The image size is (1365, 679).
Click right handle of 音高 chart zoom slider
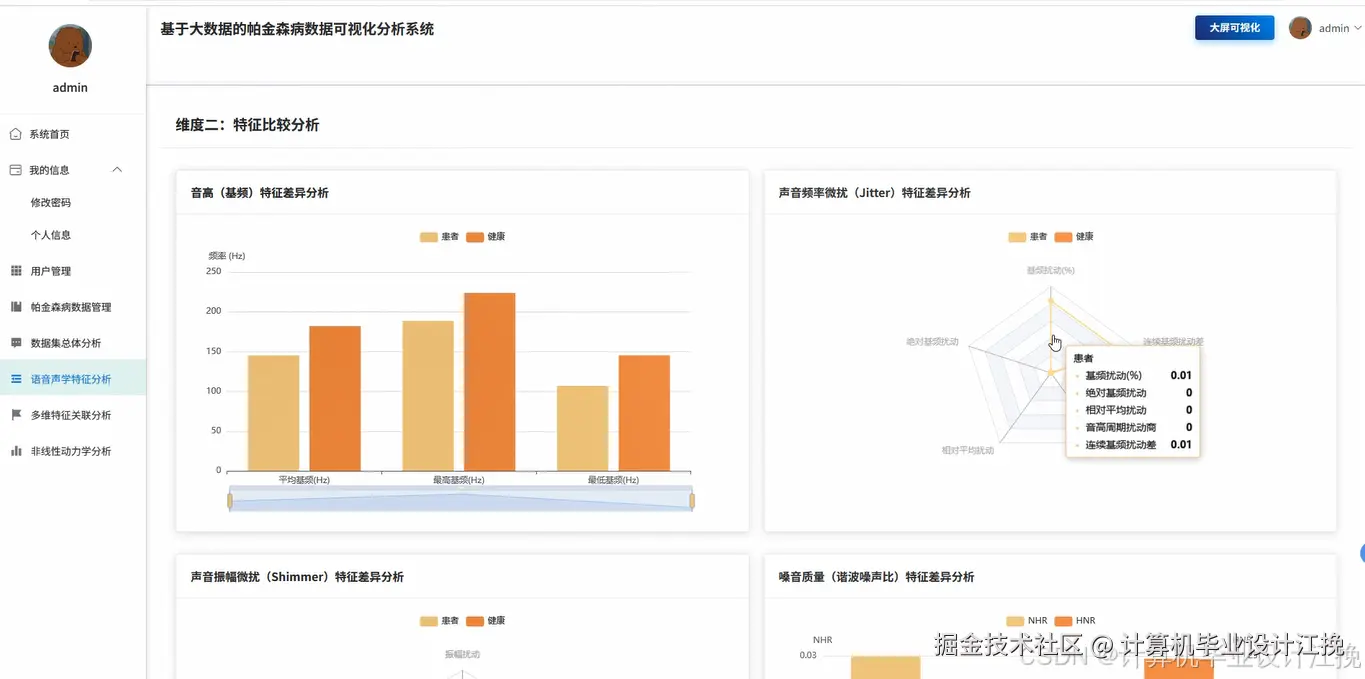click(x=692, y=500)
